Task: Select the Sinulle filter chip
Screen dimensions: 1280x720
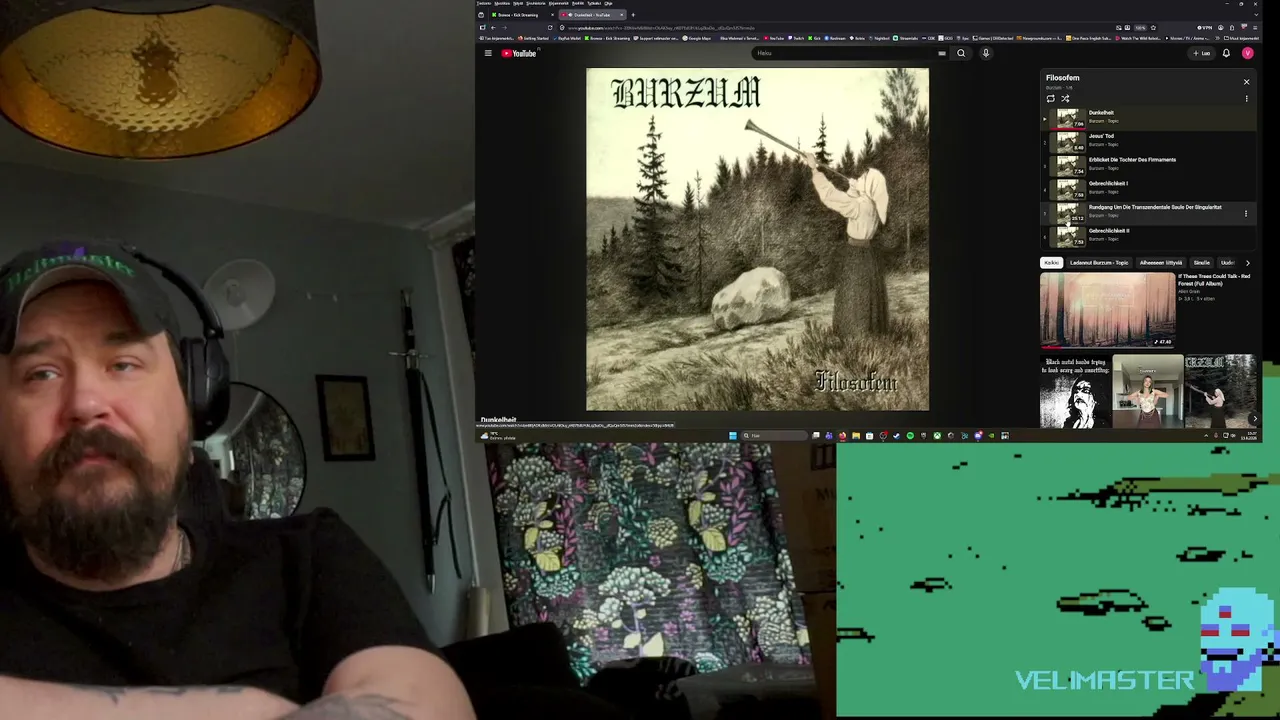Action: 1201,263
